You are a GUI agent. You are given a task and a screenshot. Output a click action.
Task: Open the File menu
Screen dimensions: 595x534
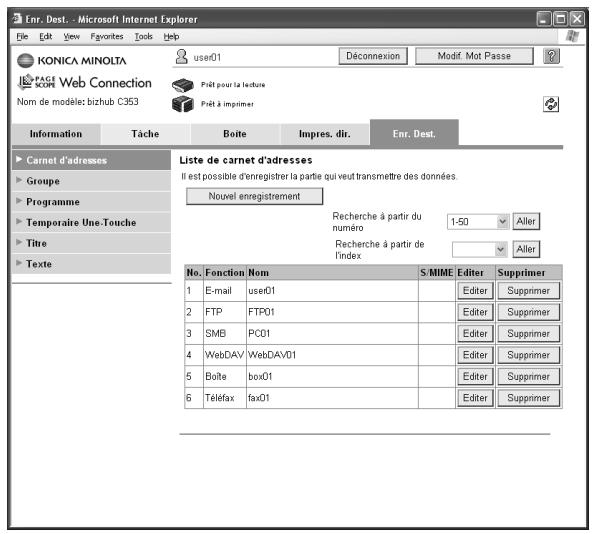22,36
